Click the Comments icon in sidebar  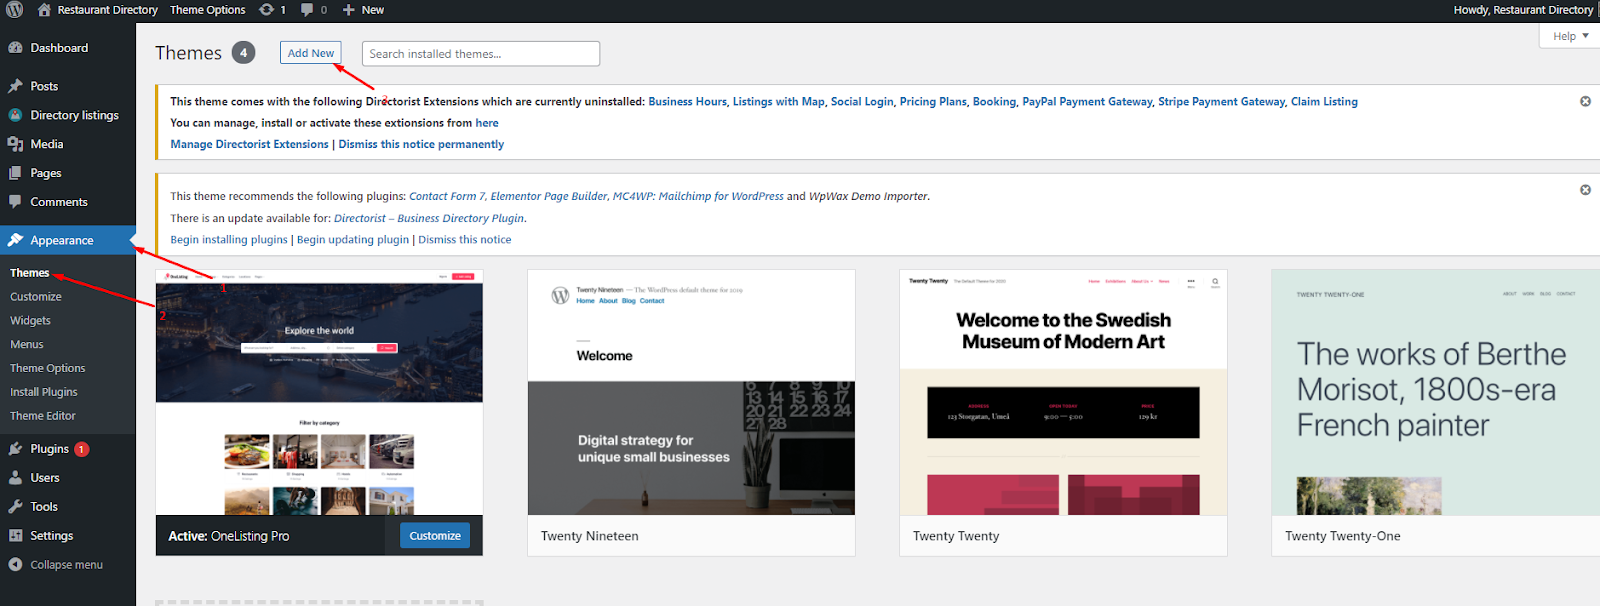[15, 202]
